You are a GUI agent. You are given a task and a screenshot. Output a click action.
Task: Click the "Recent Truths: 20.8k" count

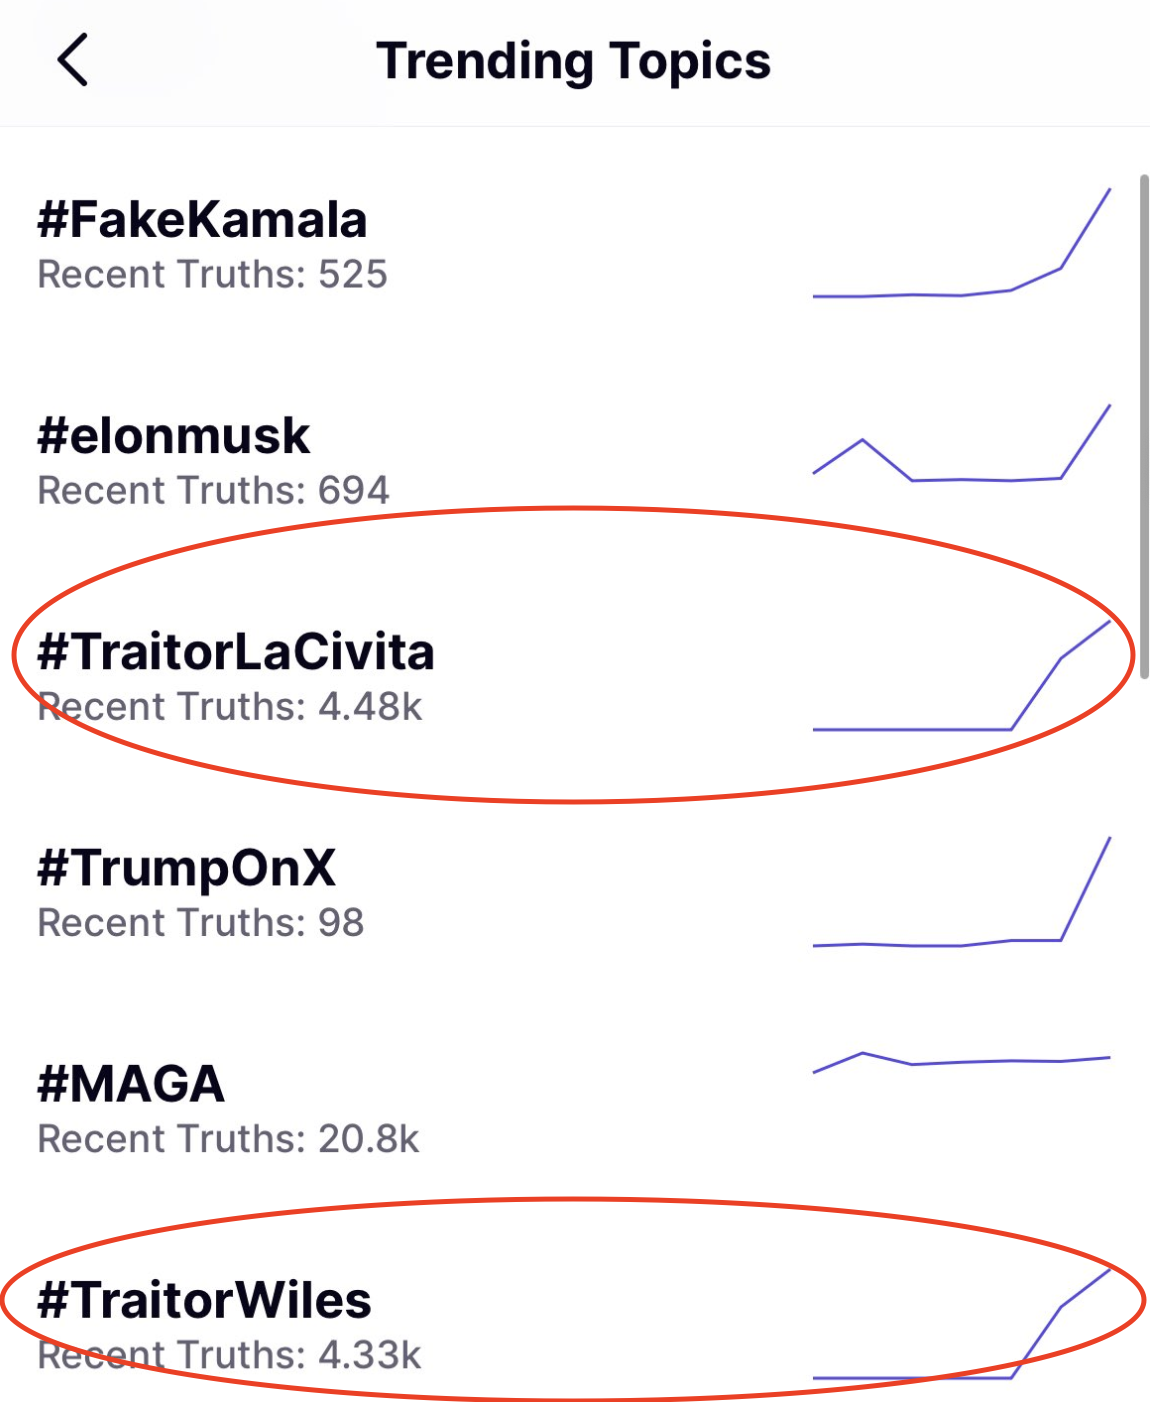(x=228, y=1139)
